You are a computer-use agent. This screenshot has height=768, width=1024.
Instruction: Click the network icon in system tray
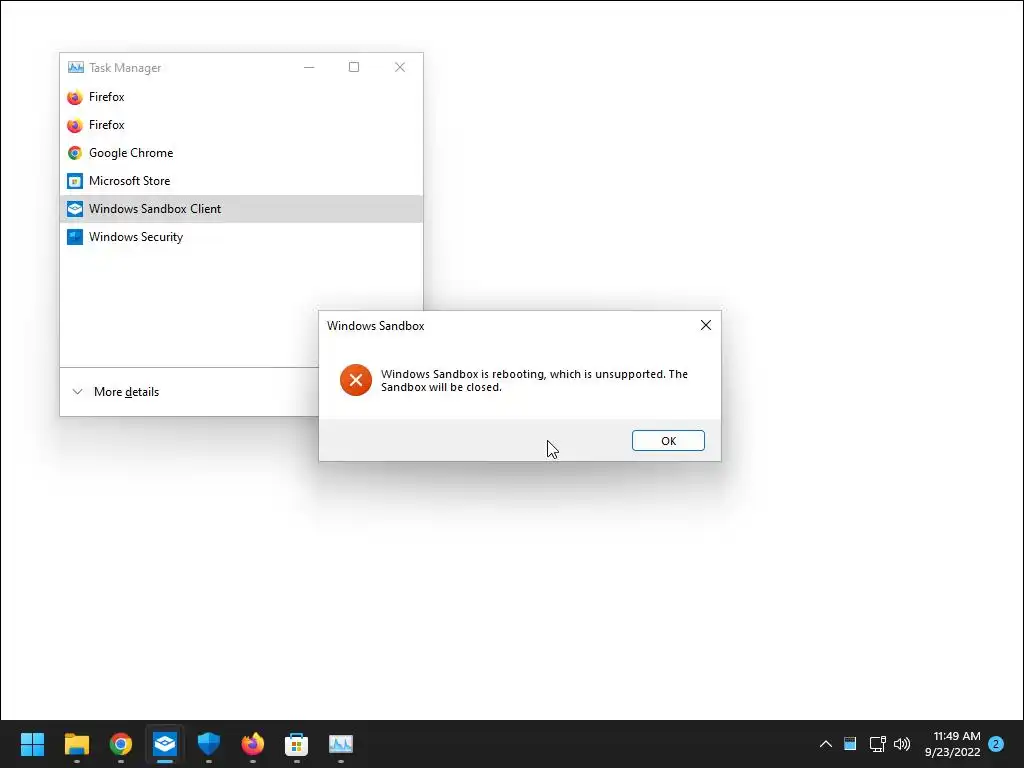click(877, 744)
